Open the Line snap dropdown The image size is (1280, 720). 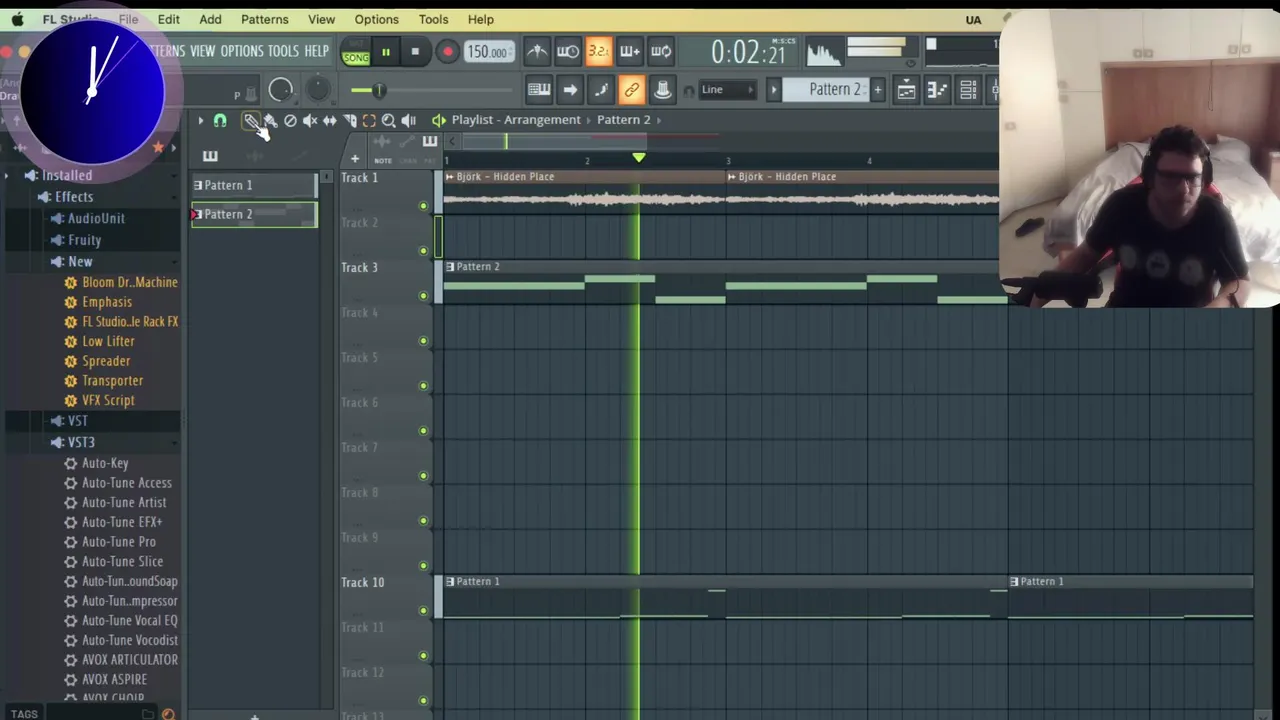[727, 90]
